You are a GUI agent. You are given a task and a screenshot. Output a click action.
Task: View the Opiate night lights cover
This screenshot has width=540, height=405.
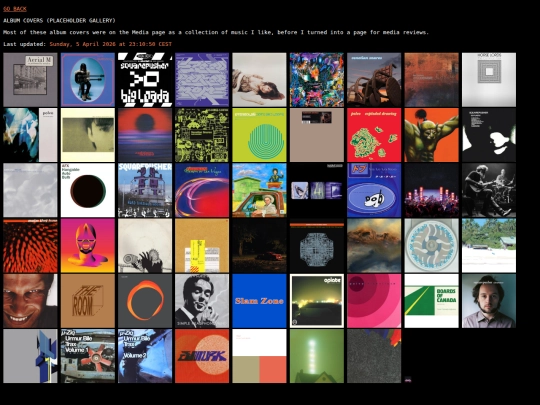[317, 301]
